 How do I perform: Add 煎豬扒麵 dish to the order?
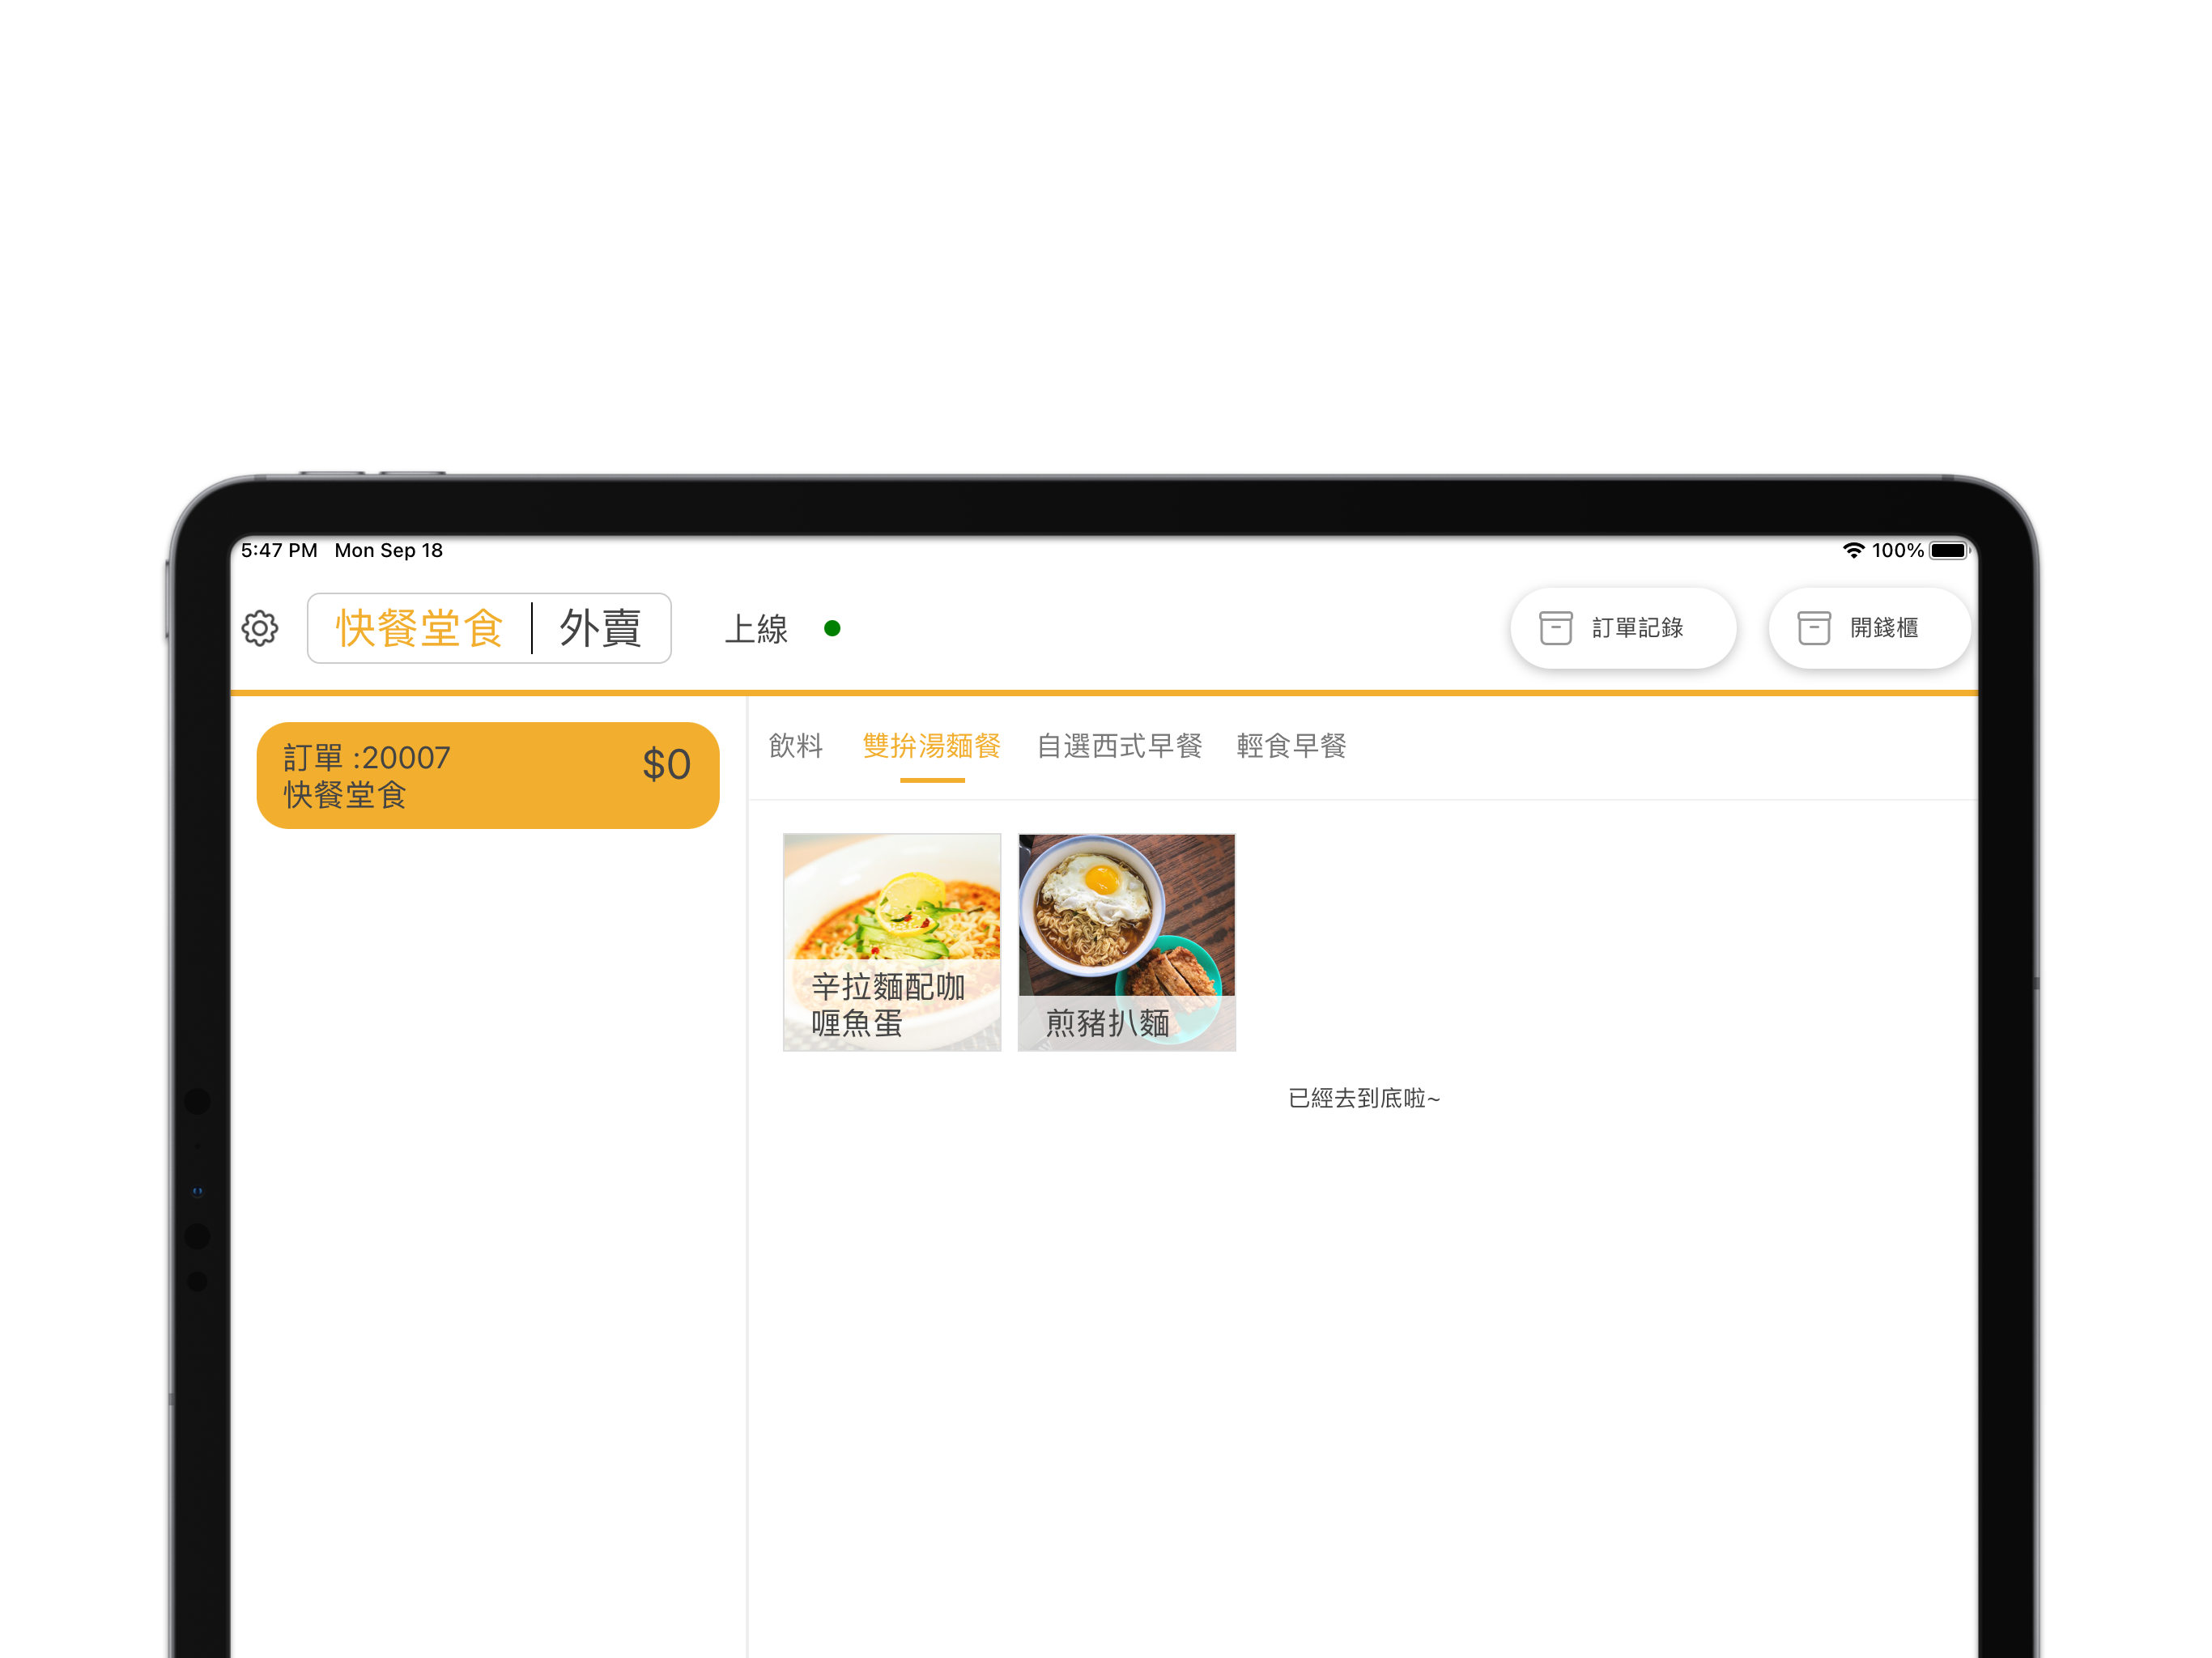[1126, 942]
